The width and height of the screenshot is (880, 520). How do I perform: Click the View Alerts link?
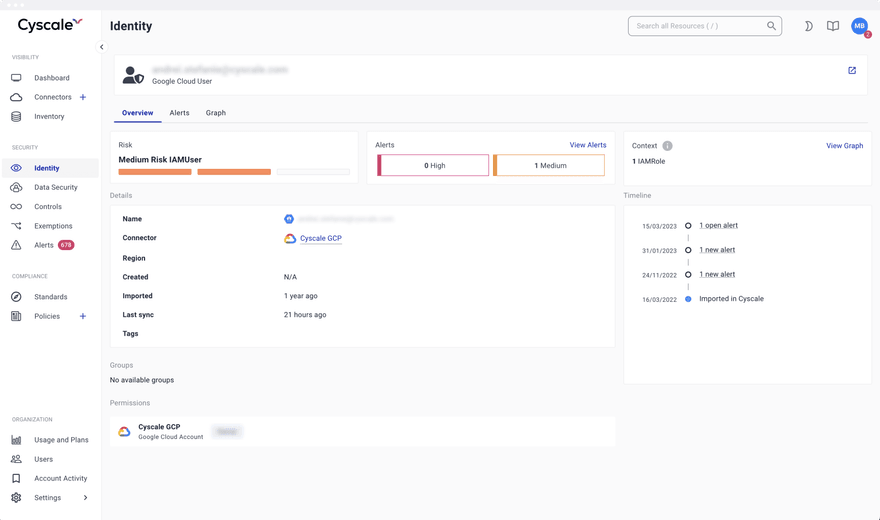pos(587,145)
